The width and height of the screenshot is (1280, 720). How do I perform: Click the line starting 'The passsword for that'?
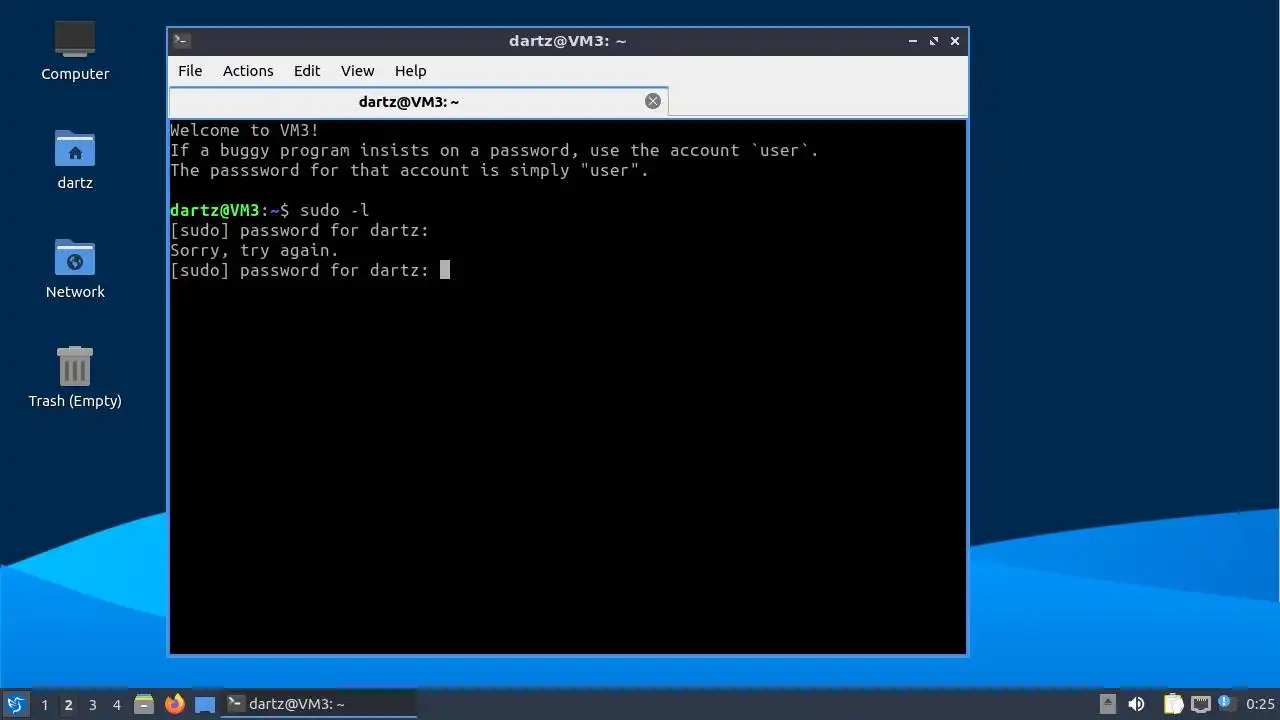click(x=410, y=170)
